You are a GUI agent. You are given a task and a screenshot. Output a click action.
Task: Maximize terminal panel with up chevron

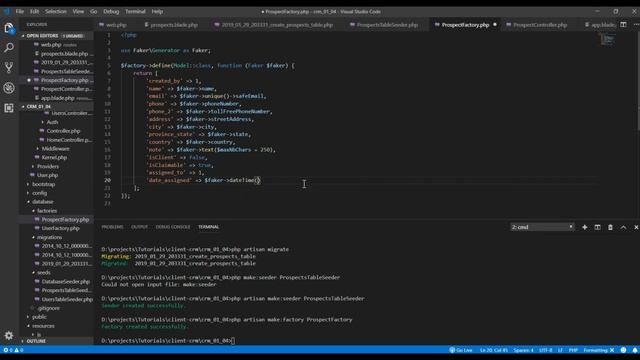pos(623,227)
